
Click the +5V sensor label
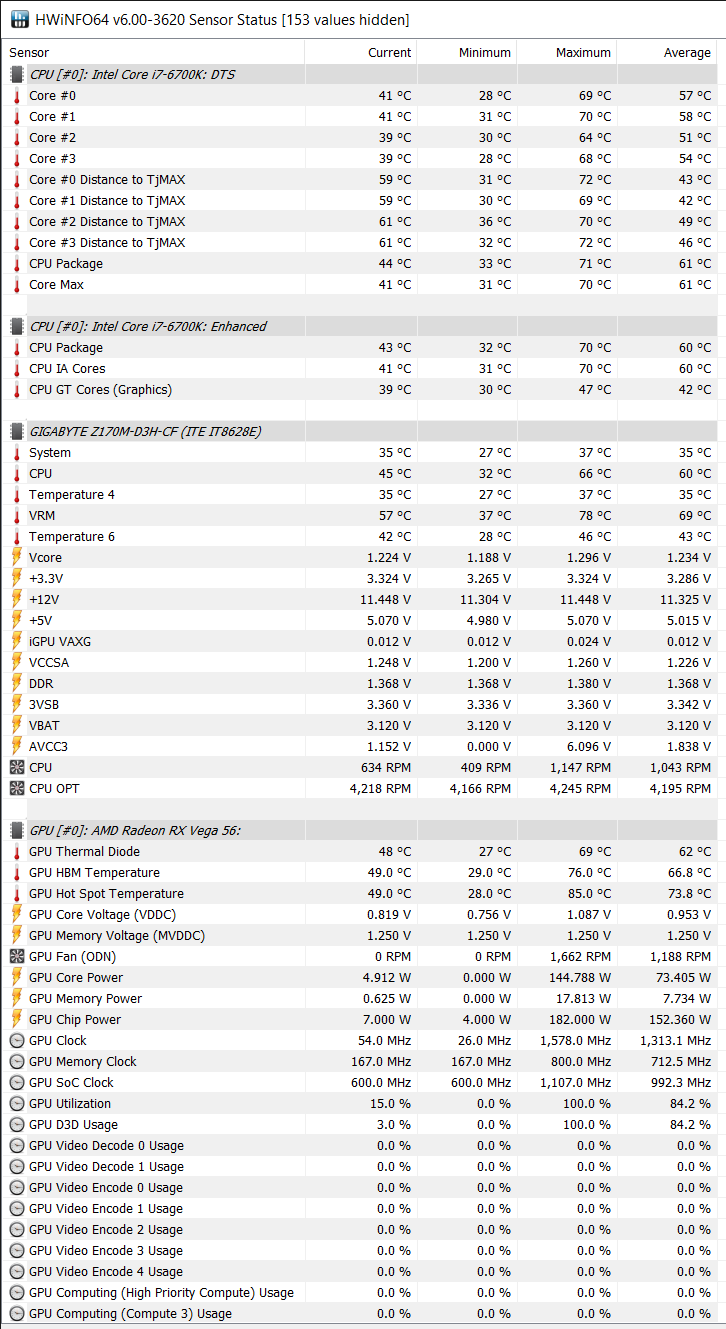(42, 620)
